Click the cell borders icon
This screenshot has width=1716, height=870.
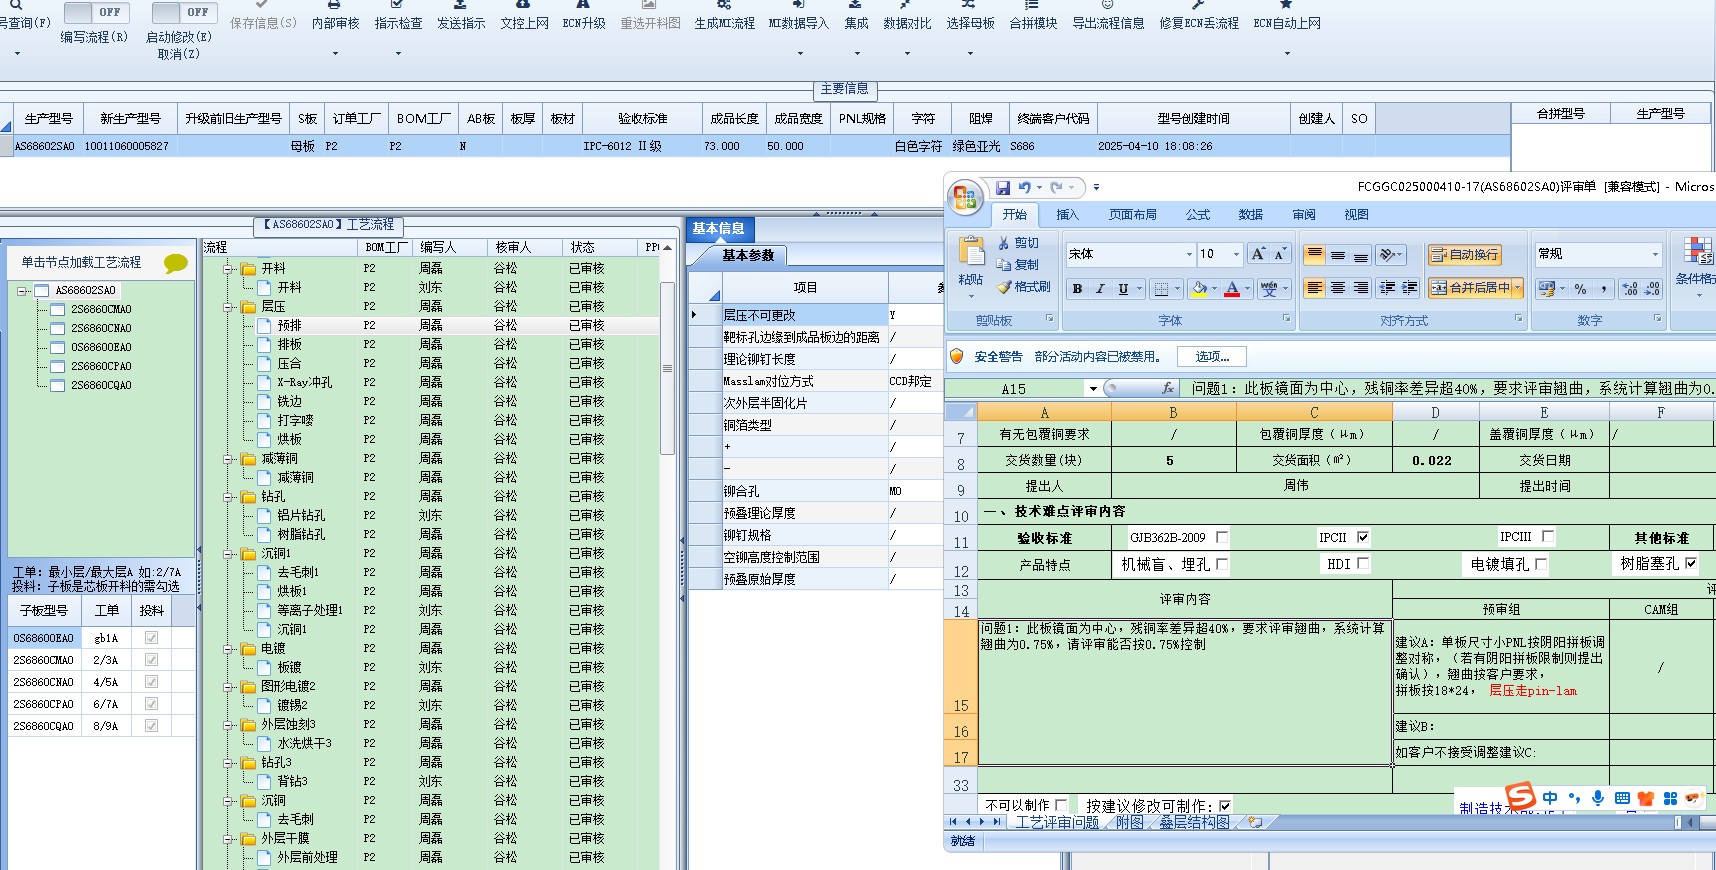1161,289
